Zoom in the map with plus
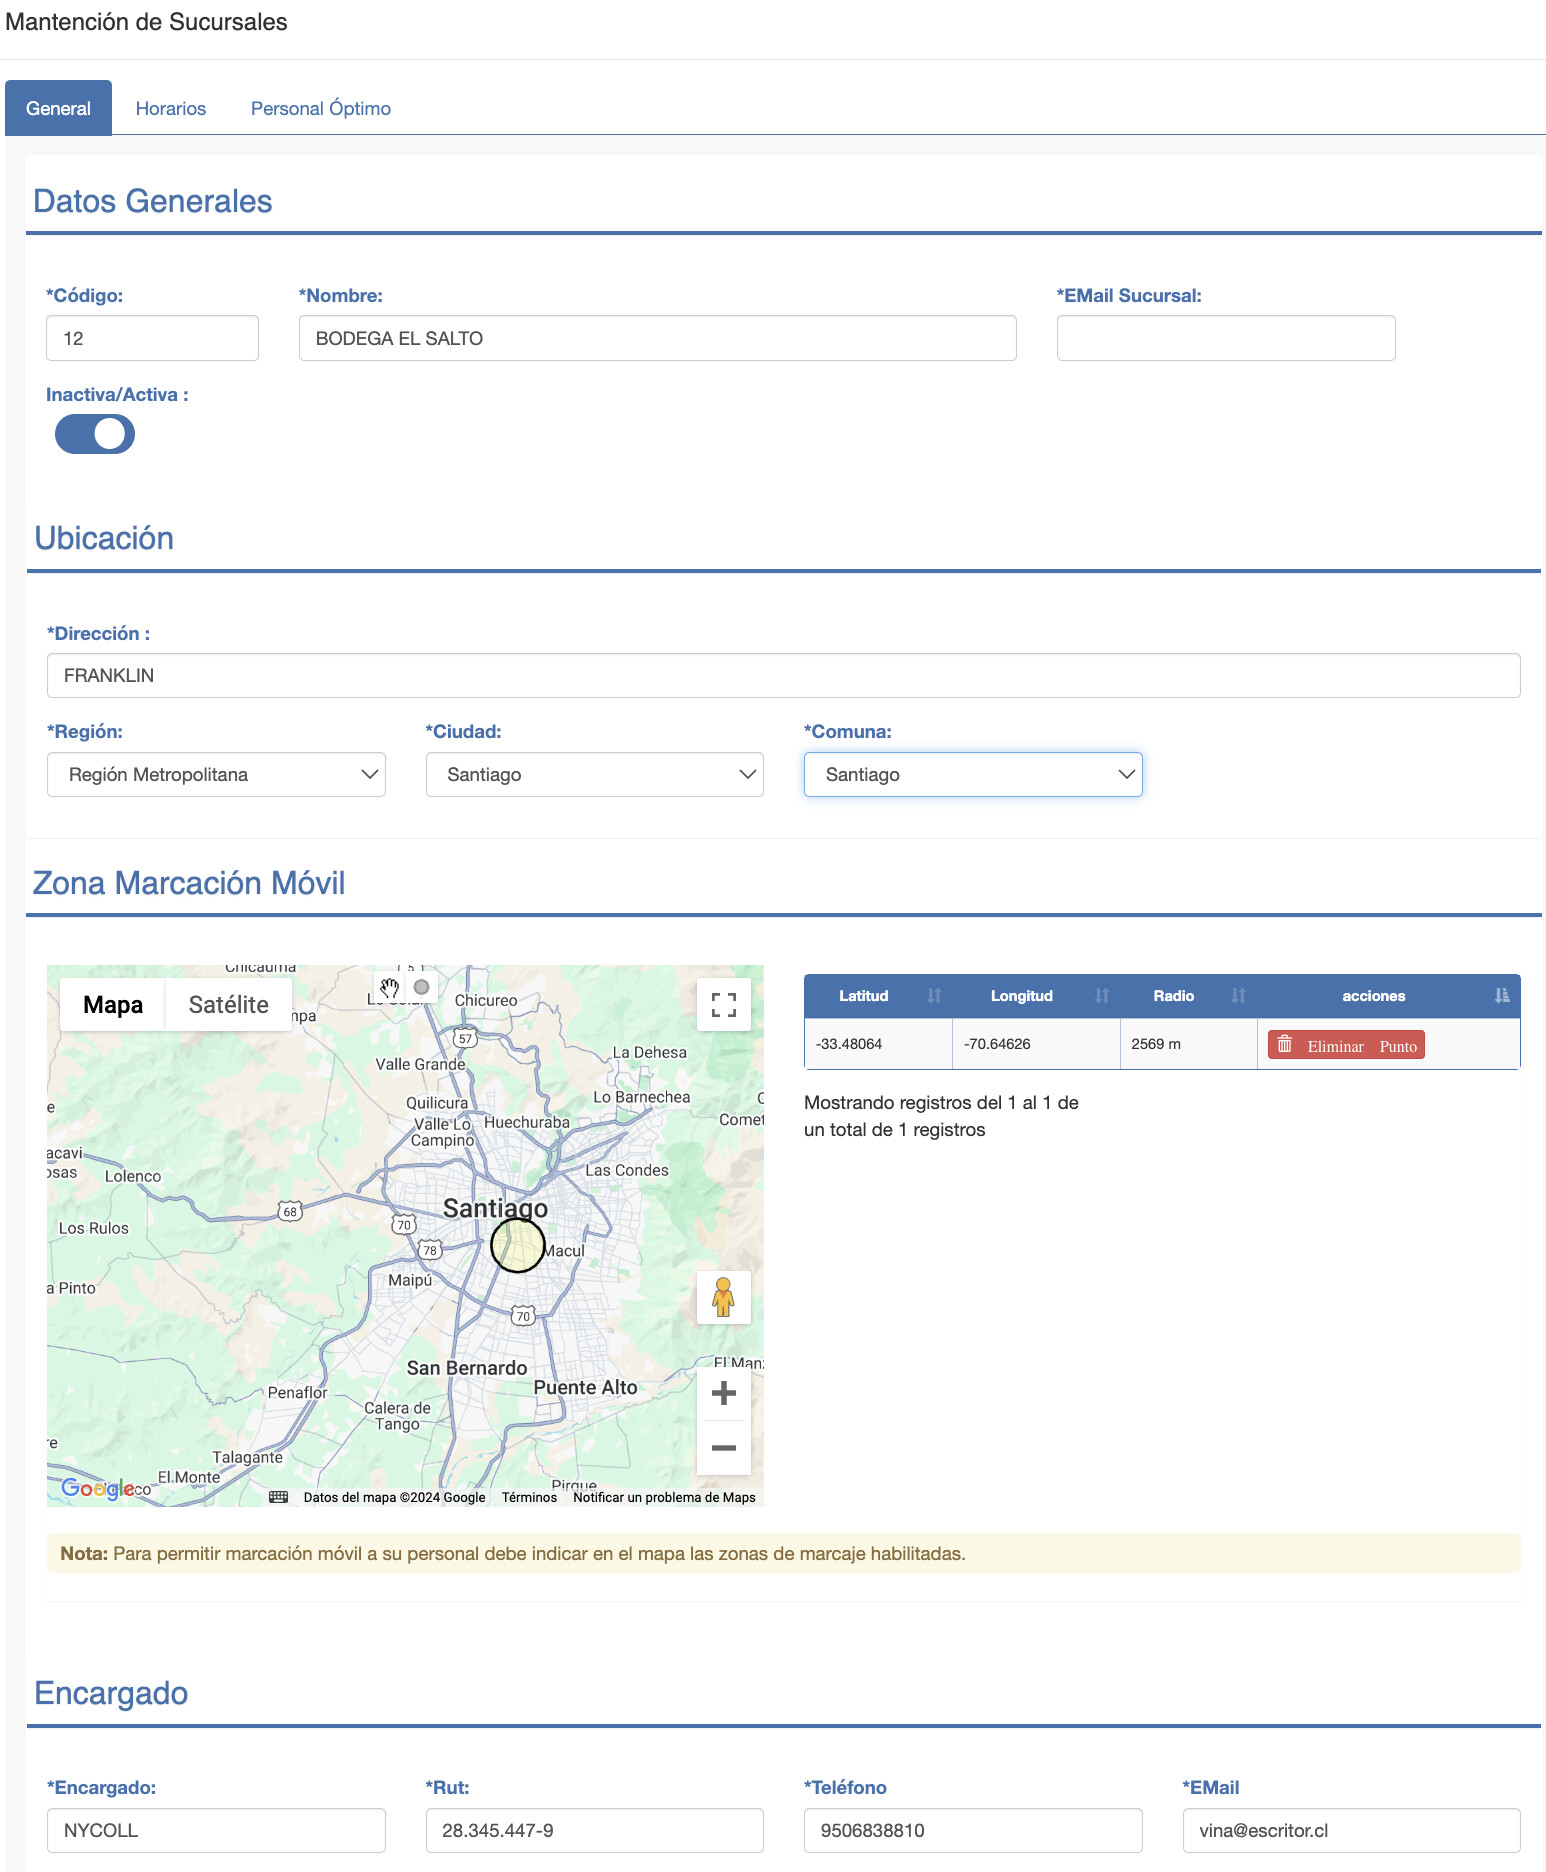Screen dimensions: 1546x1872 [x=723, y=1393]
